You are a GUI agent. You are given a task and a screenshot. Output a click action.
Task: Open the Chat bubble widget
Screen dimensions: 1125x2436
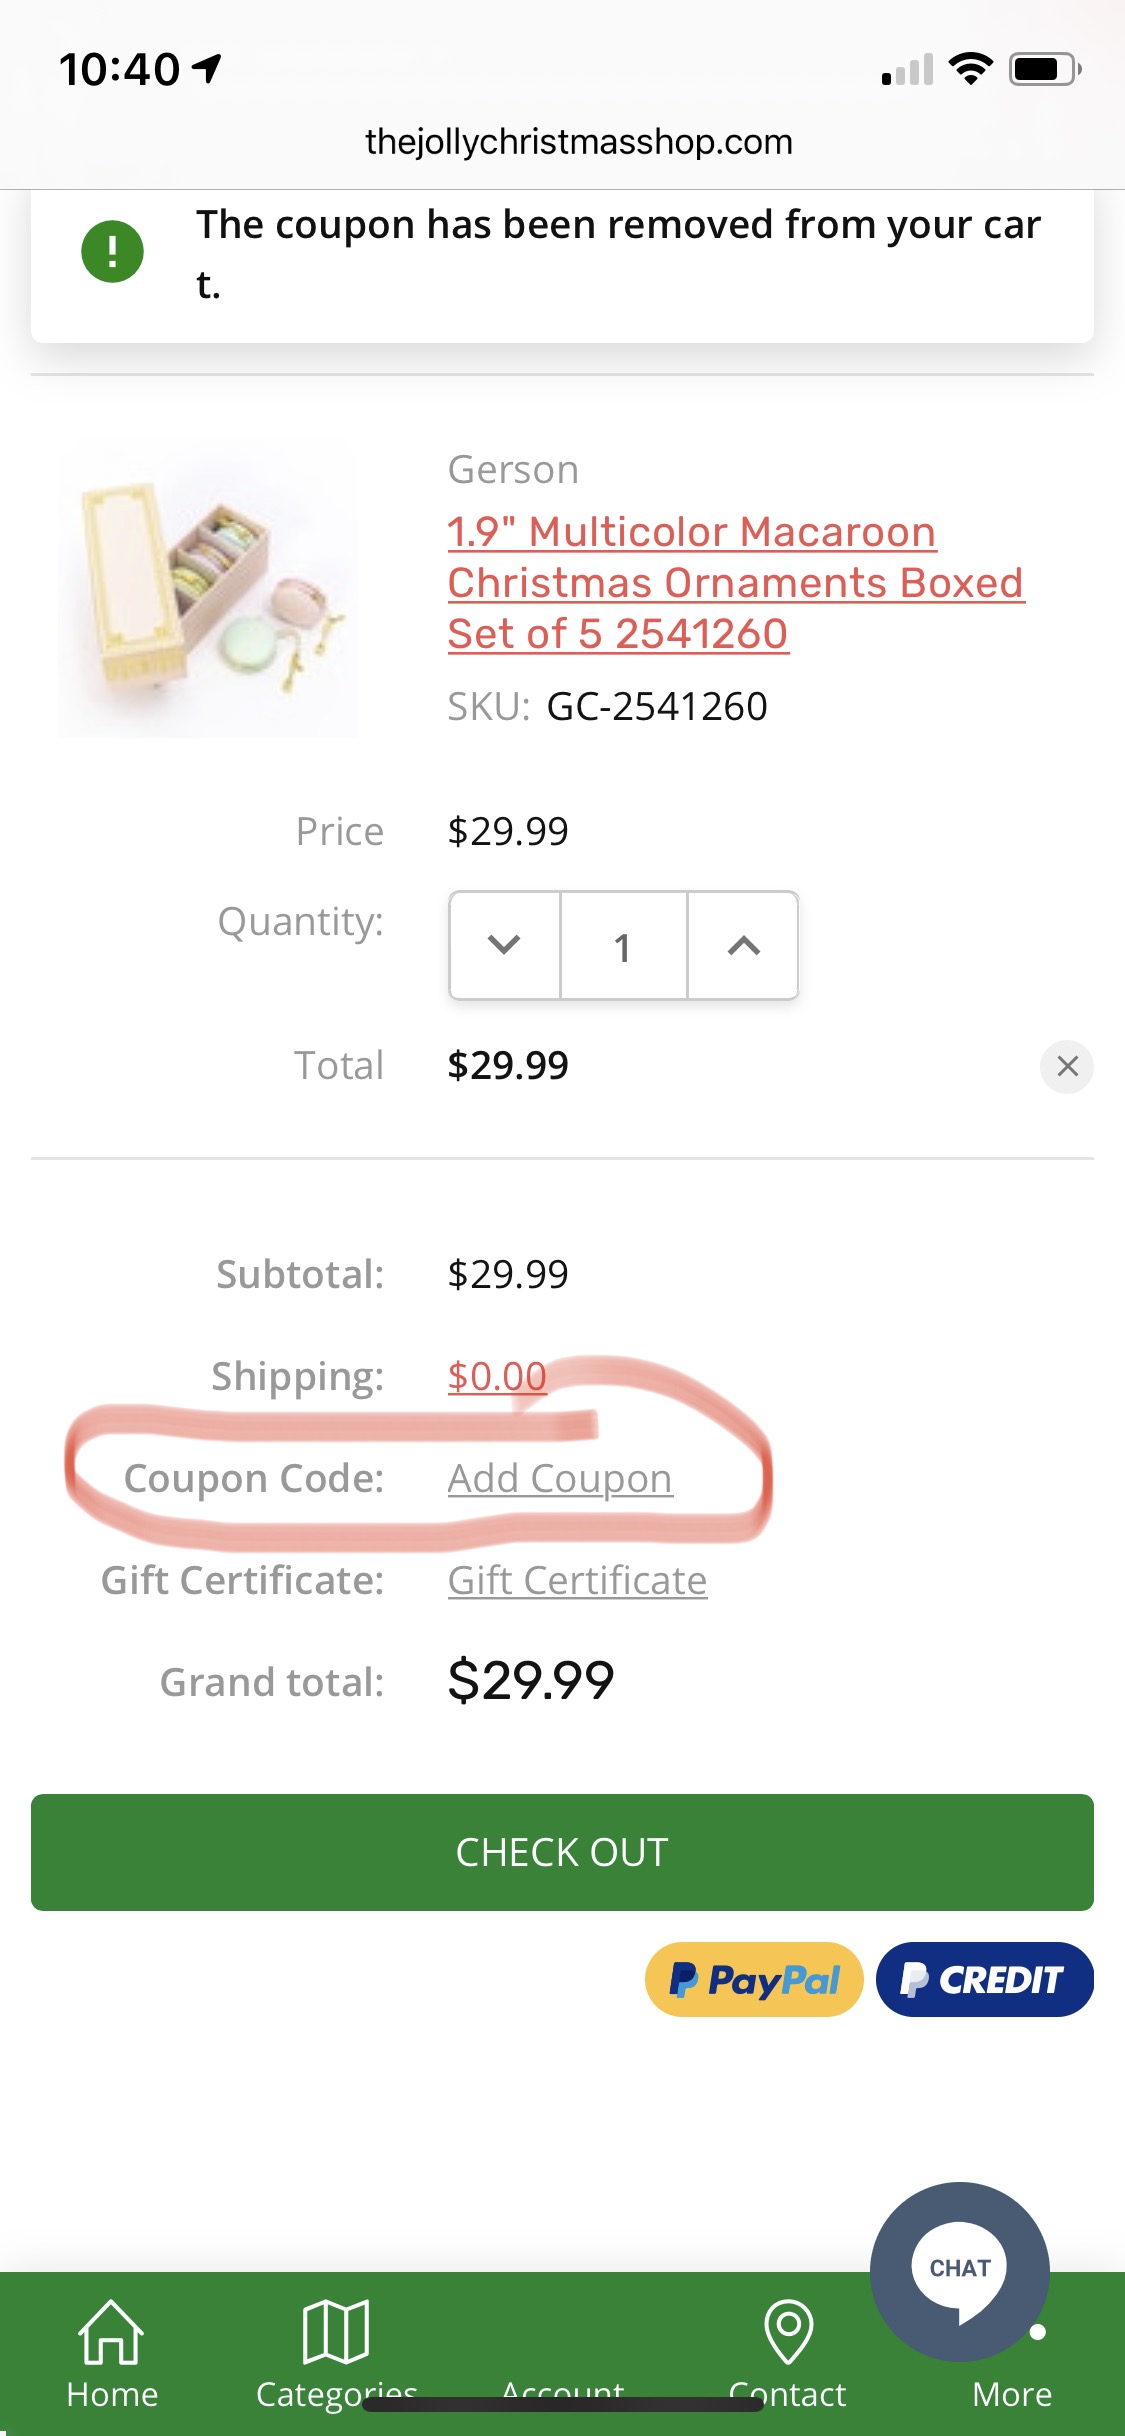click(959, 2270)
